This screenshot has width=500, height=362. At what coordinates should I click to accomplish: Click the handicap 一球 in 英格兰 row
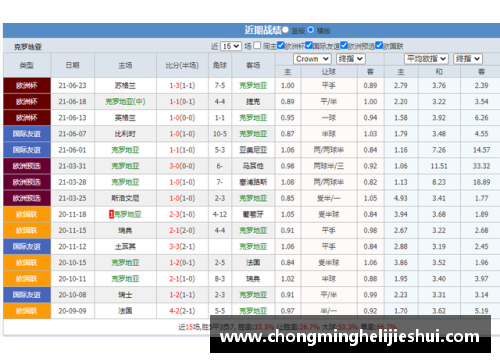pos(329,118)
